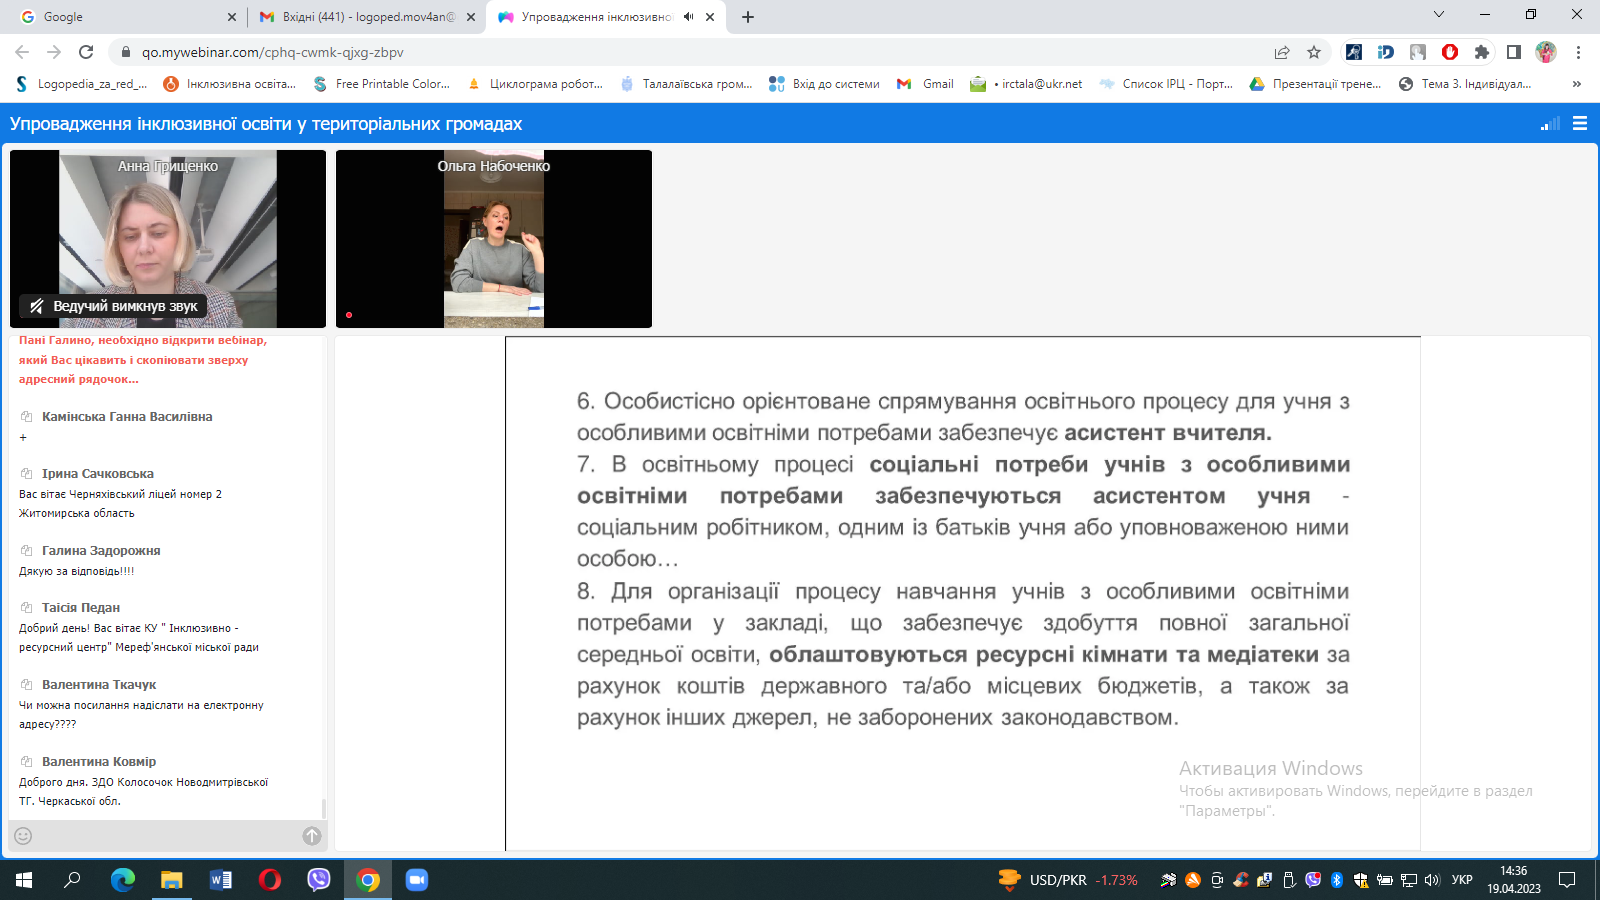The width and height of the screenshot is (1600, 900).
Task: Open the Інклюзивна освіта bookmark
Action: [230, 84]
